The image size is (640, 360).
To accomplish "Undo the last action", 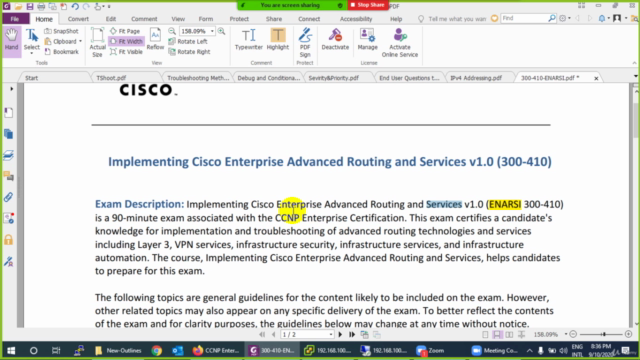I will tap(75, 6).
